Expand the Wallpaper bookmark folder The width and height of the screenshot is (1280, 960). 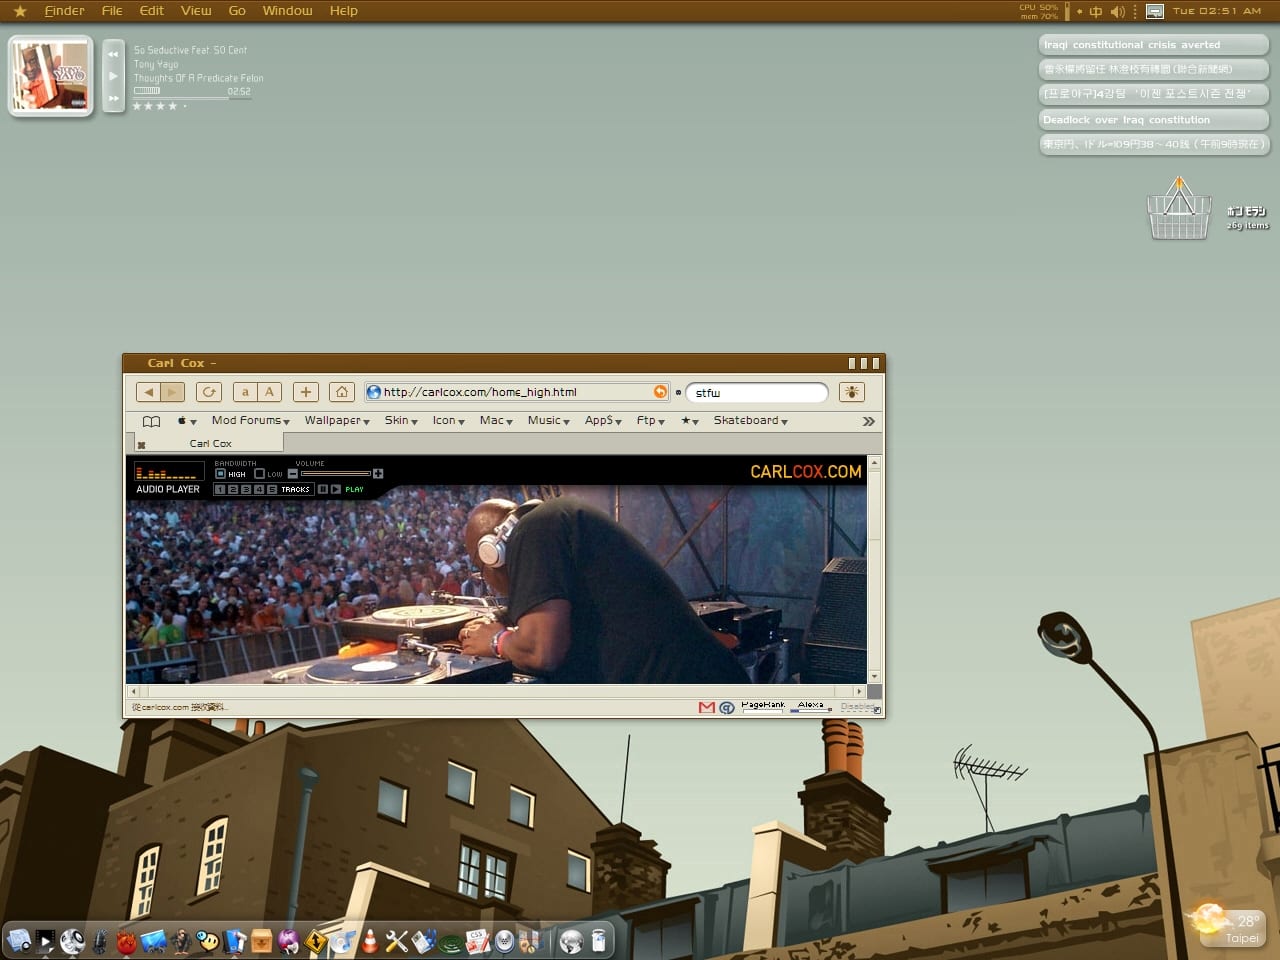[x=337, y=421]
